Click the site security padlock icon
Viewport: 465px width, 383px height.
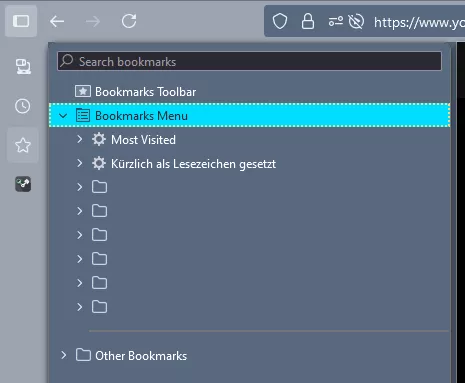[x=308, y=22]
